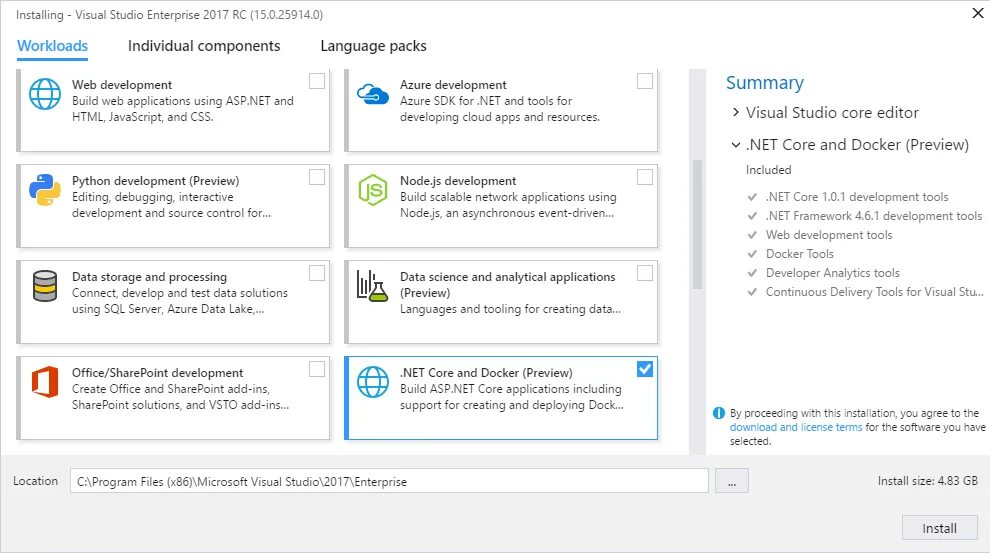Image resolution: width=990 pixels, height=553 pixels.
Task: Click the Web development globe icon
Action: point(45,93)
